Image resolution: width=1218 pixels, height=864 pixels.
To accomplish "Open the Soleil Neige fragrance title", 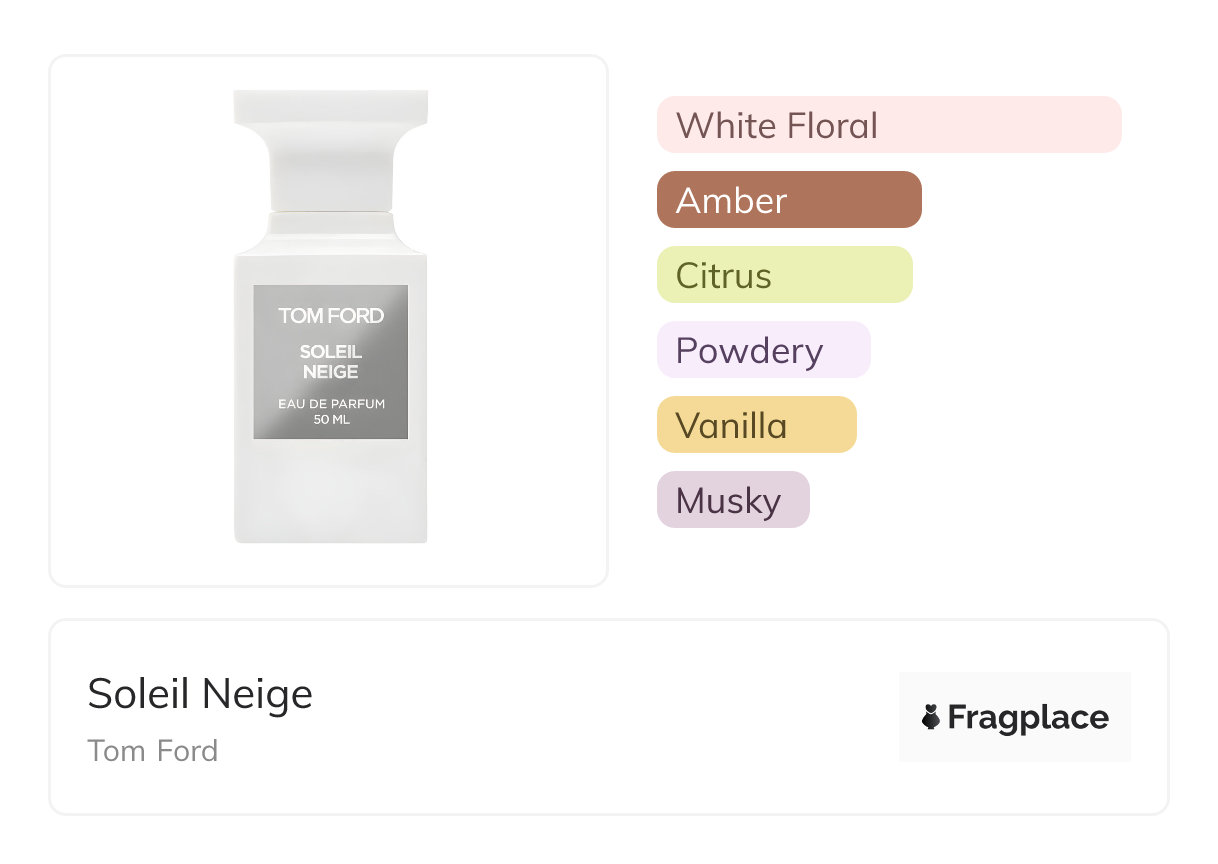I will [x=200, y=693].
